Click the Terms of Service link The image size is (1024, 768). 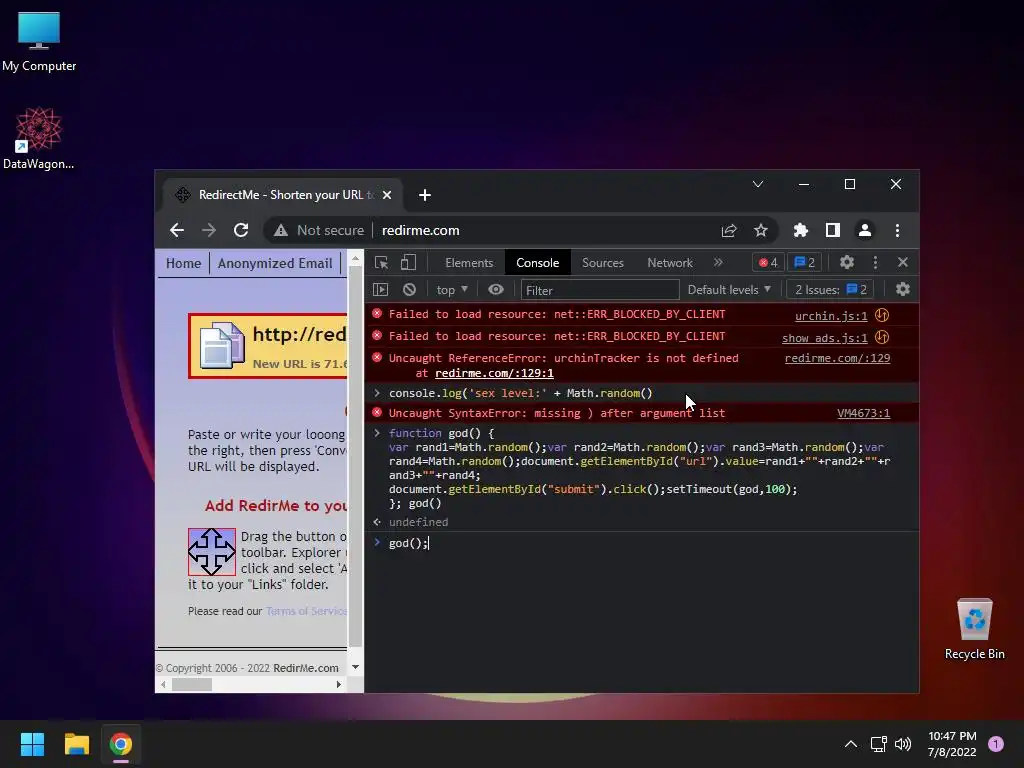306,611
